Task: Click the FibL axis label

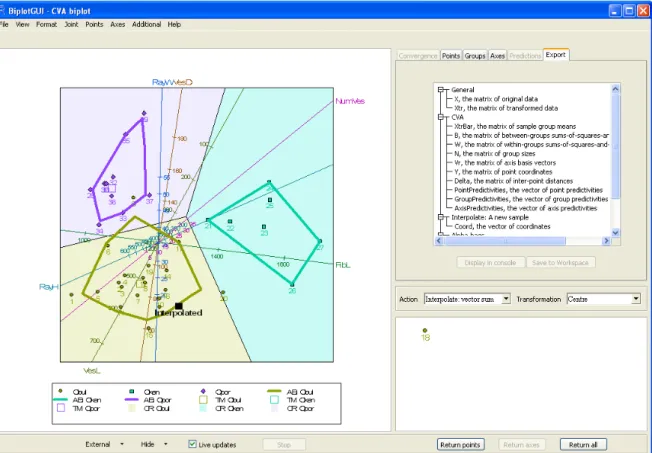Action: (343, 265)
